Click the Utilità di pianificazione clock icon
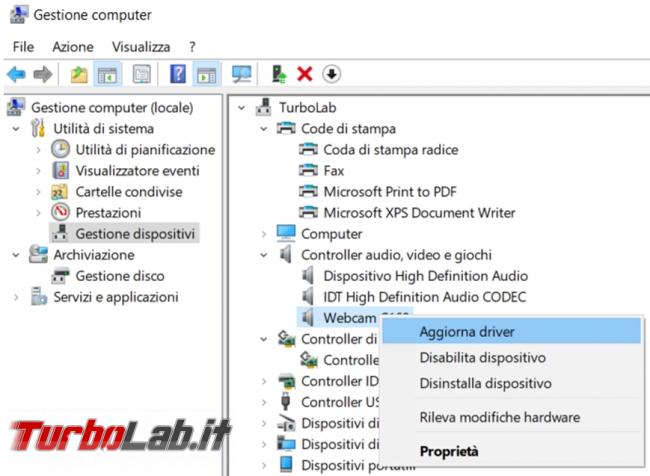Image resolution: width=650 pixels, height=476 pixels. tap(61, 149)
